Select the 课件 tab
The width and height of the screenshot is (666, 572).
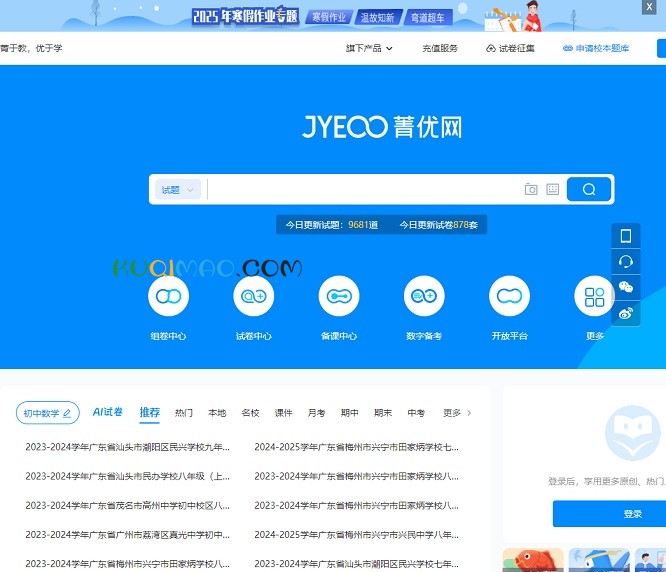click(x=283, y=413)
